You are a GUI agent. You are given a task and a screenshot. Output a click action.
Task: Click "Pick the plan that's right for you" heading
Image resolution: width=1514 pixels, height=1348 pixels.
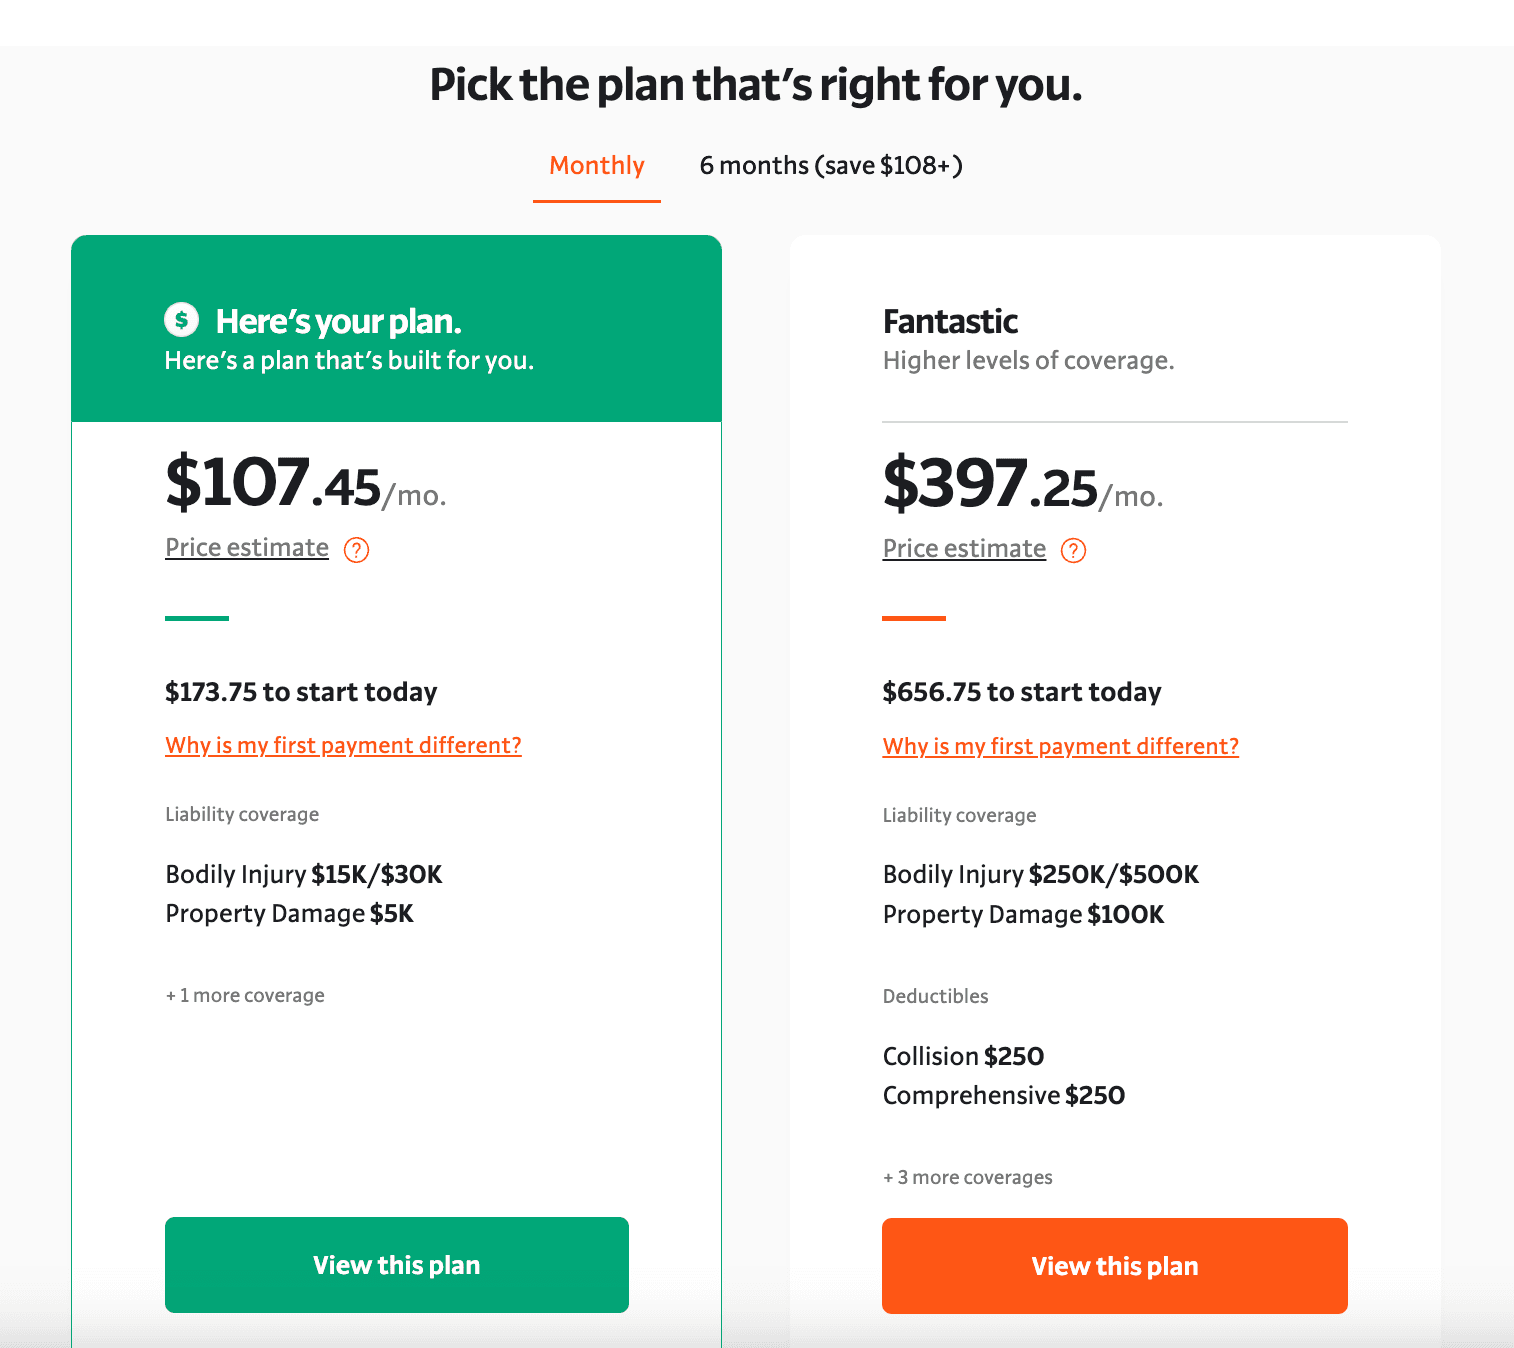pos(756,85)
